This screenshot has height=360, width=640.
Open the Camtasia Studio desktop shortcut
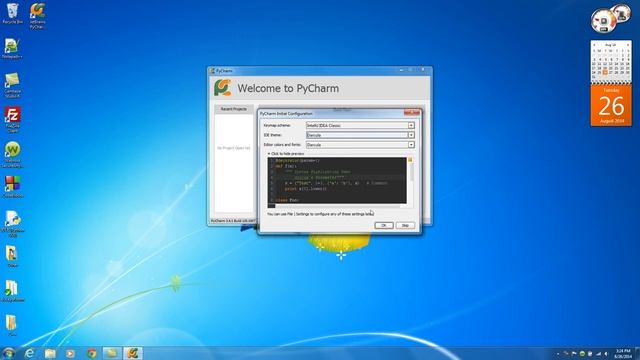tap(12, 85)
